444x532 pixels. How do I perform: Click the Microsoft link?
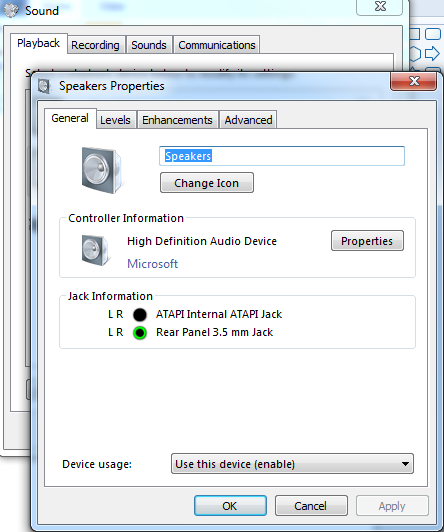click(152, 264)
